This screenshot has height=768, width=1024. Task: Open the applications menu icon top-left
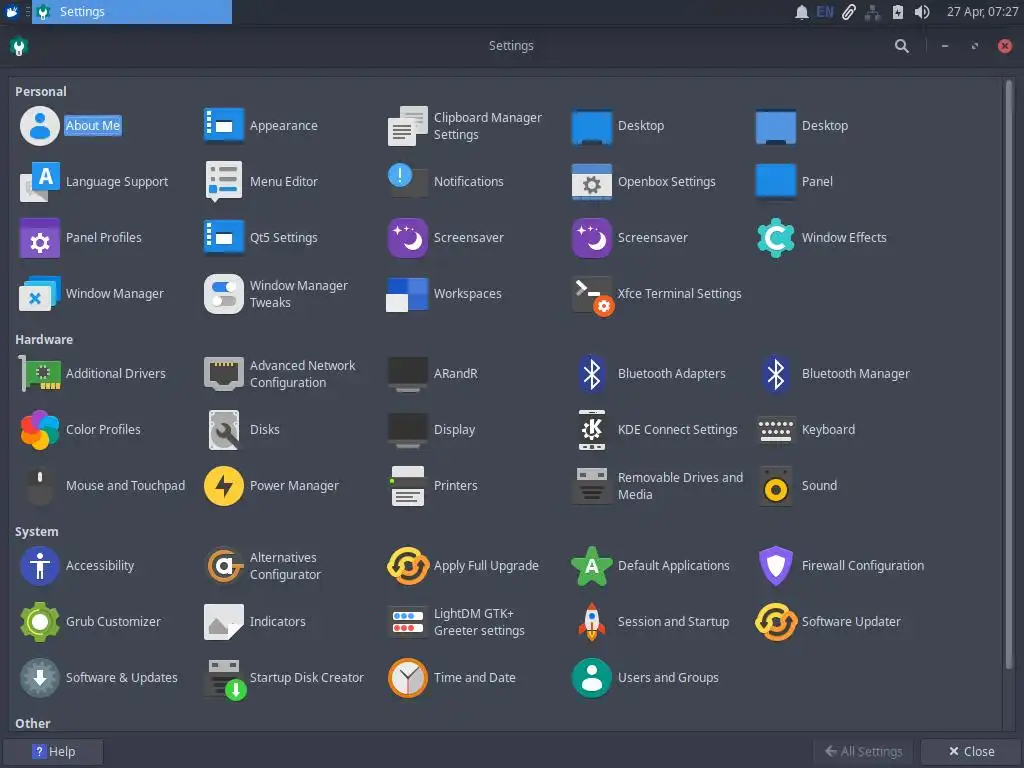[12, 12]
